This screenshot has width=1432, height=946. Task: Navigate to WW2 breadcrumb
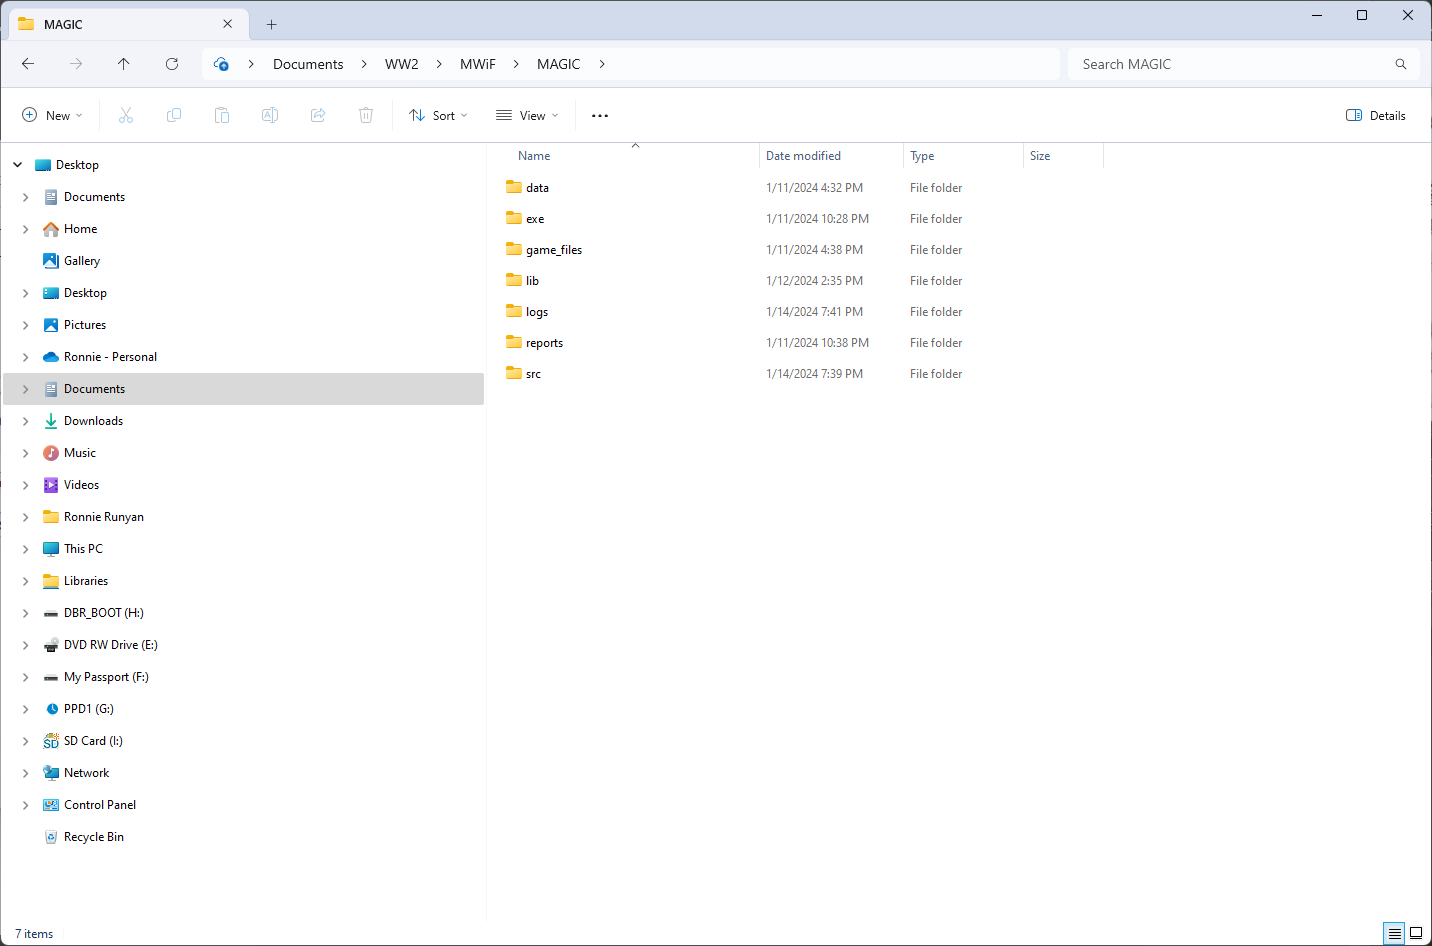click(402, 64)
